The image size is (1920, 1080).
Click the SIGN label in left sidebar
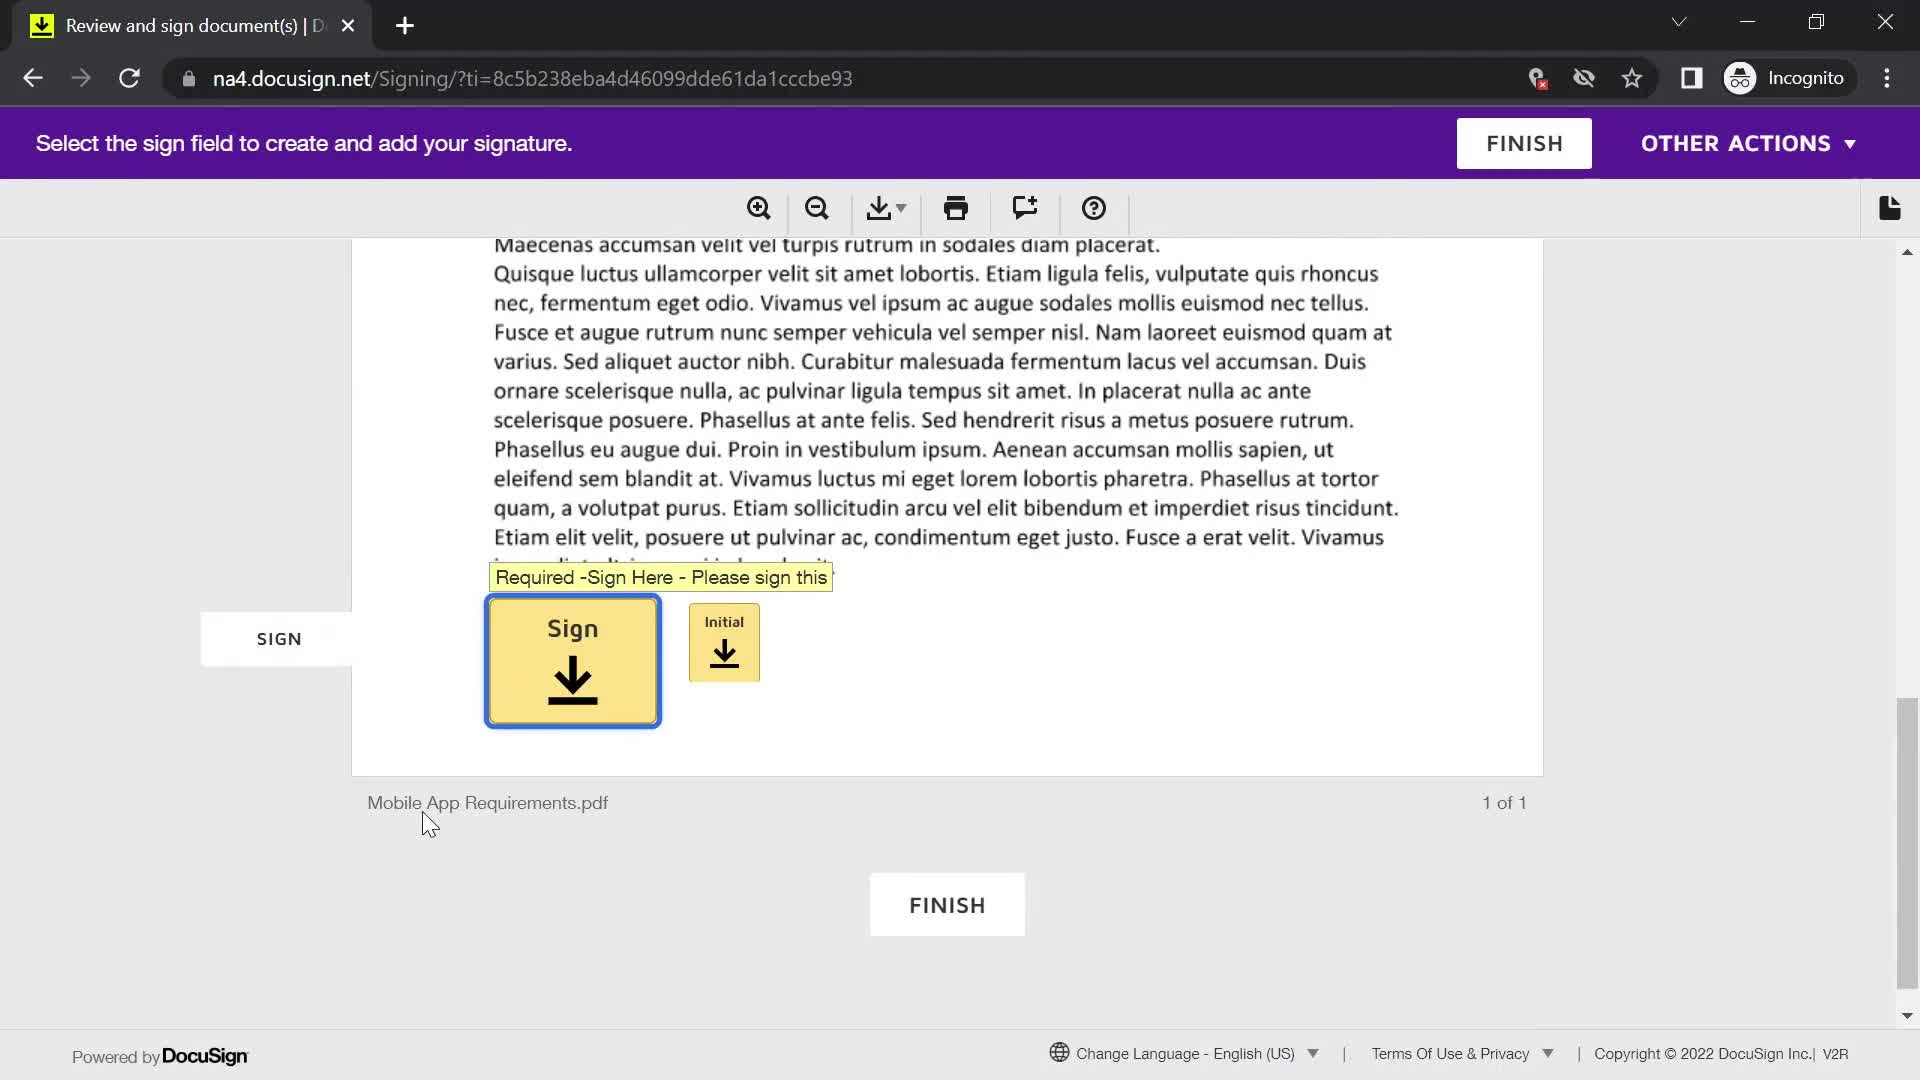[x=280, y=638]
